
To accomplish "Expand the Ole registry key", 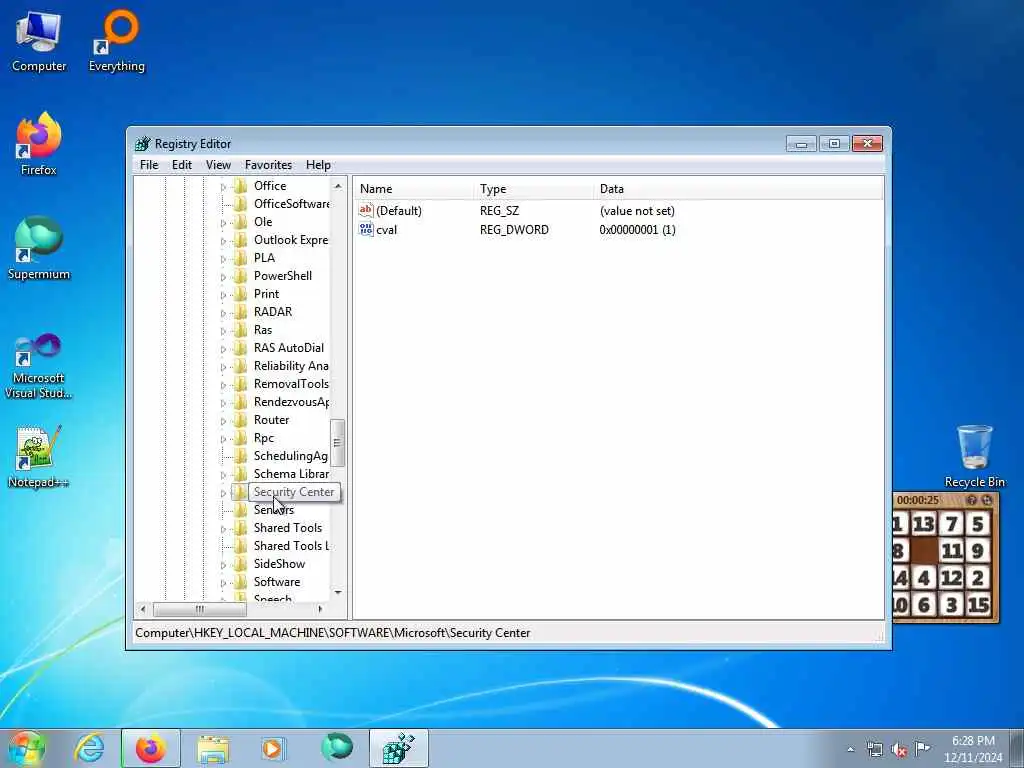I will coord(223,223).
